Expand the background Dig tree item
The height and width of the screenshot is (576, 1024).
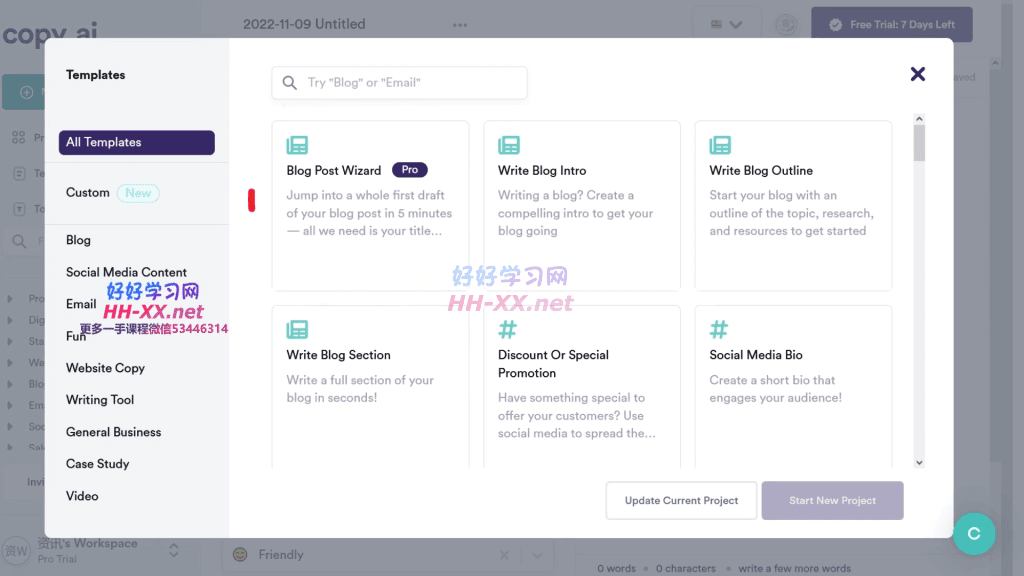pyautogui.click(x=10, y=320)
